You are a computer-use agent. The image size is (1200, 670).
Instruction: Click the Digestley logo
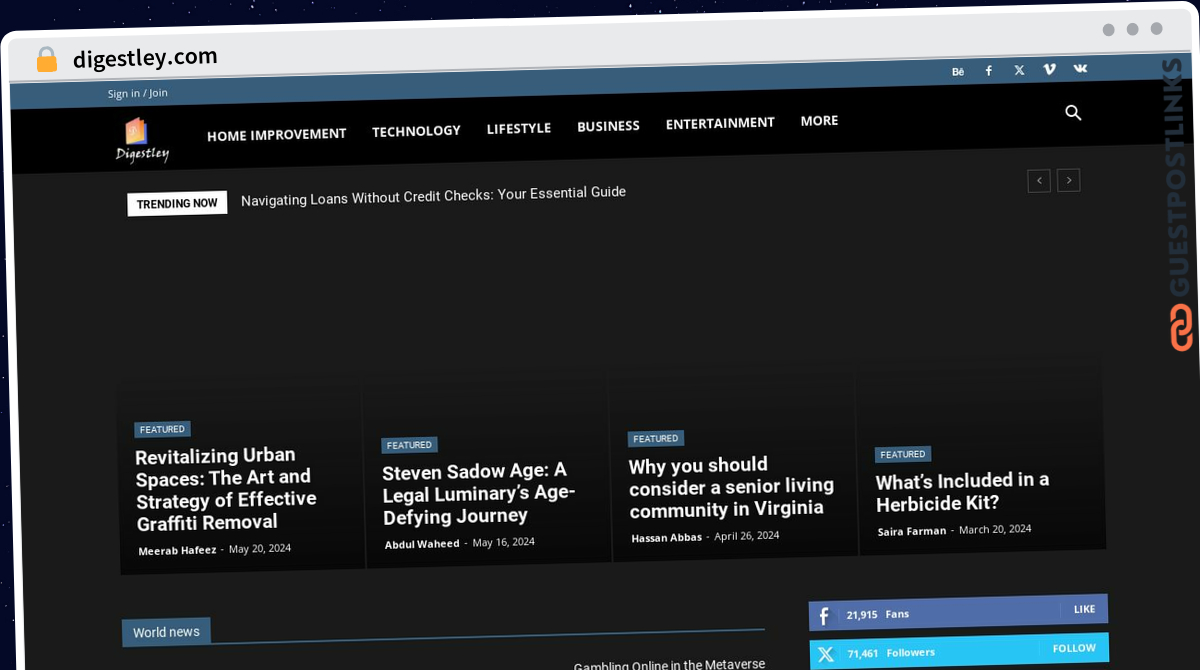point(142,140)
